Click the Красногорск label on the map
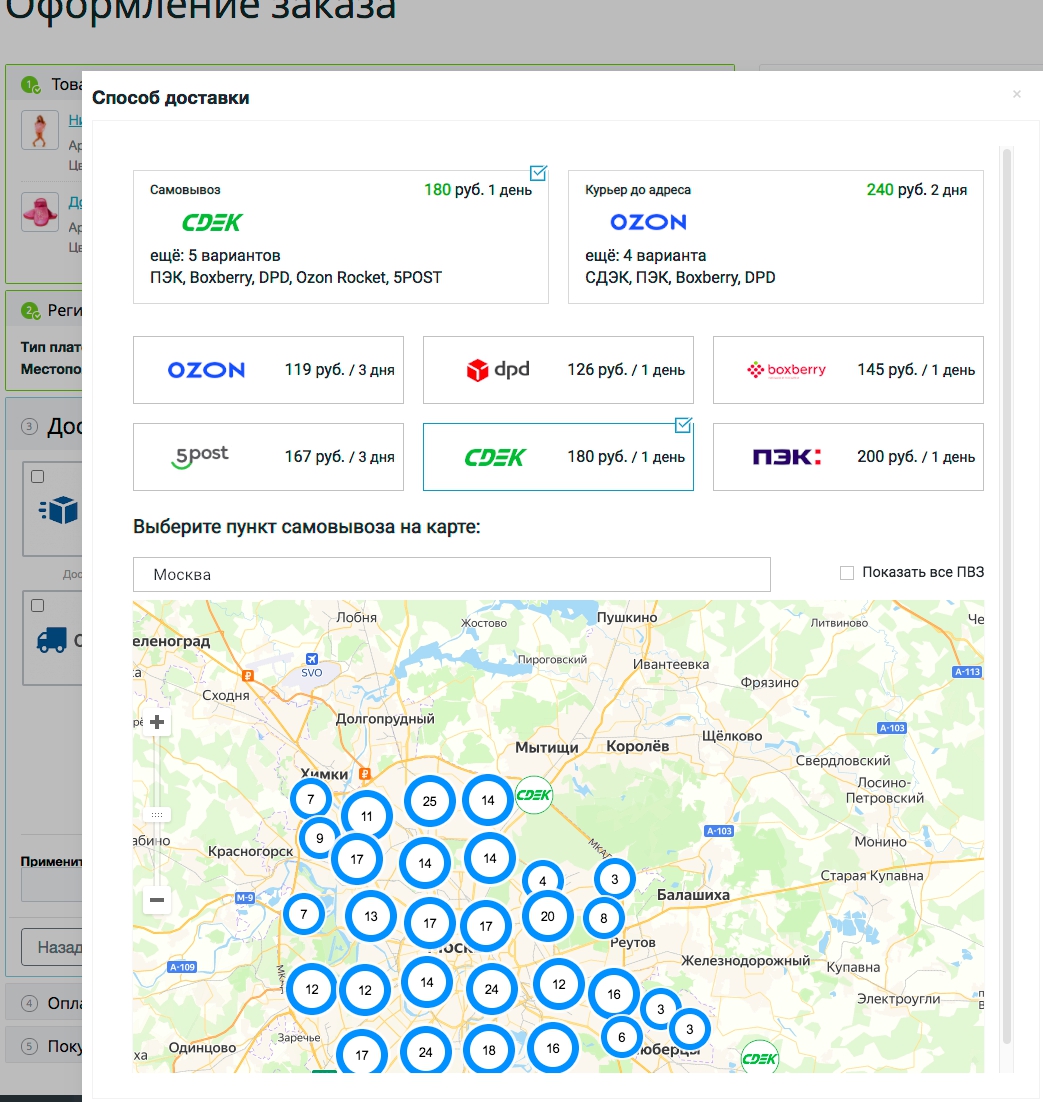This screenshot has height=1102, width=1043. (250, 851)
